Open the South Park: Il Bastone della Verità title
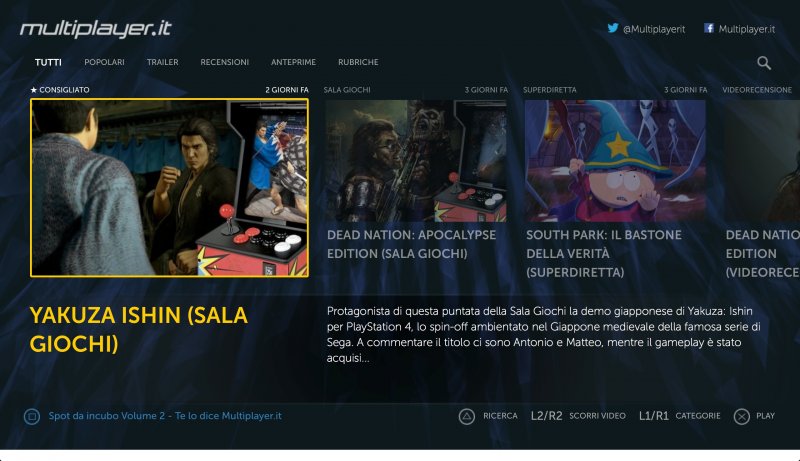Viewport: 800px width, 461px height. (603, 253)
